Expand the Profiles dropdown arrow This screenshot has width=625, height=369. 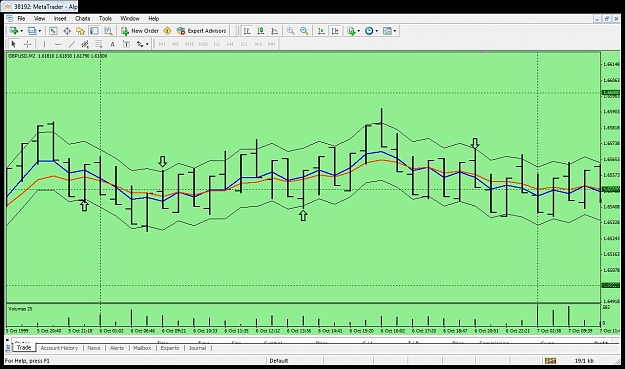tap(39, 31)
